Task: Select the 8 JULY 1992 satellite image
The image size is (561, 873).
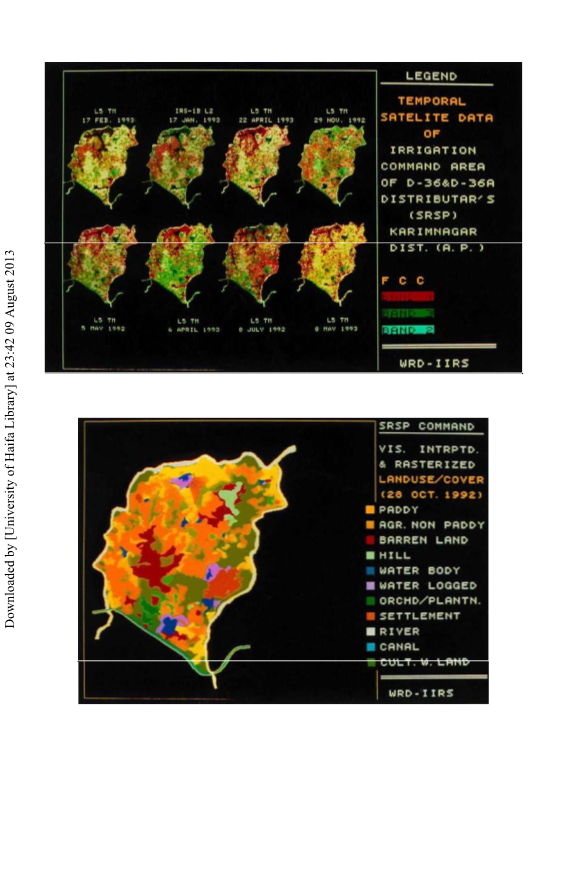Action: (256, 264)
